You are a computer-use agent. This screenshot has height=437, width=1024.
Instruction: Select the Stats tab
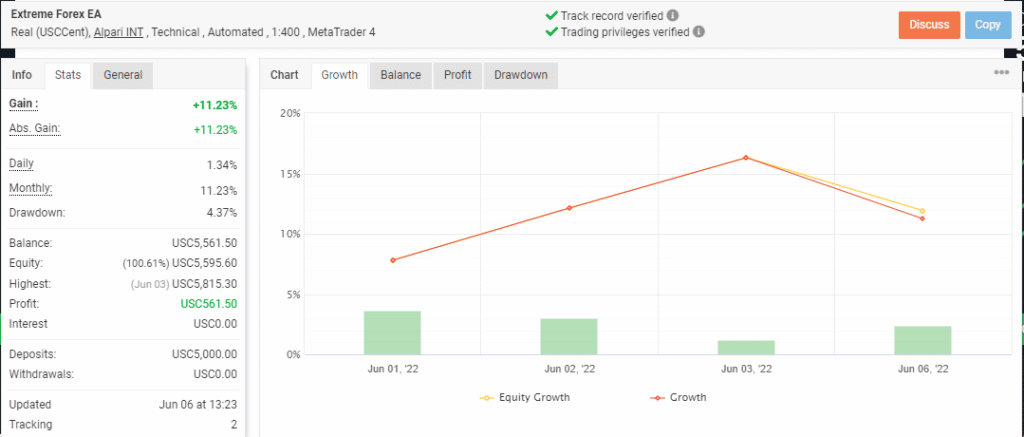point(68,75)
